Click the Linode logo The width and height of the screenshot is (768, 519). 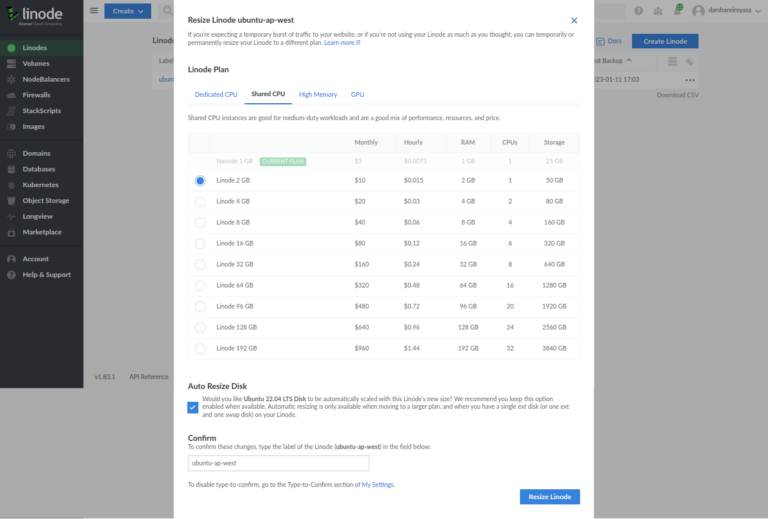(x=34, y=15)
